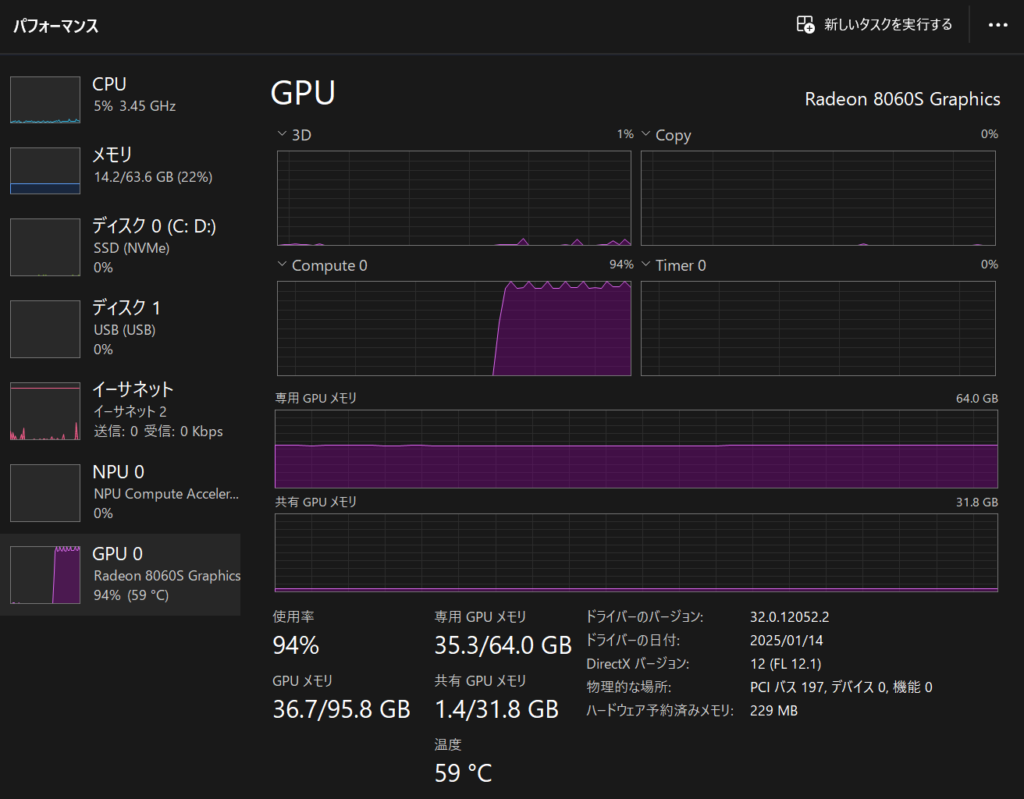Click 新しいタスクを実行する button label

pyautogui.click(x=888, y=25)
